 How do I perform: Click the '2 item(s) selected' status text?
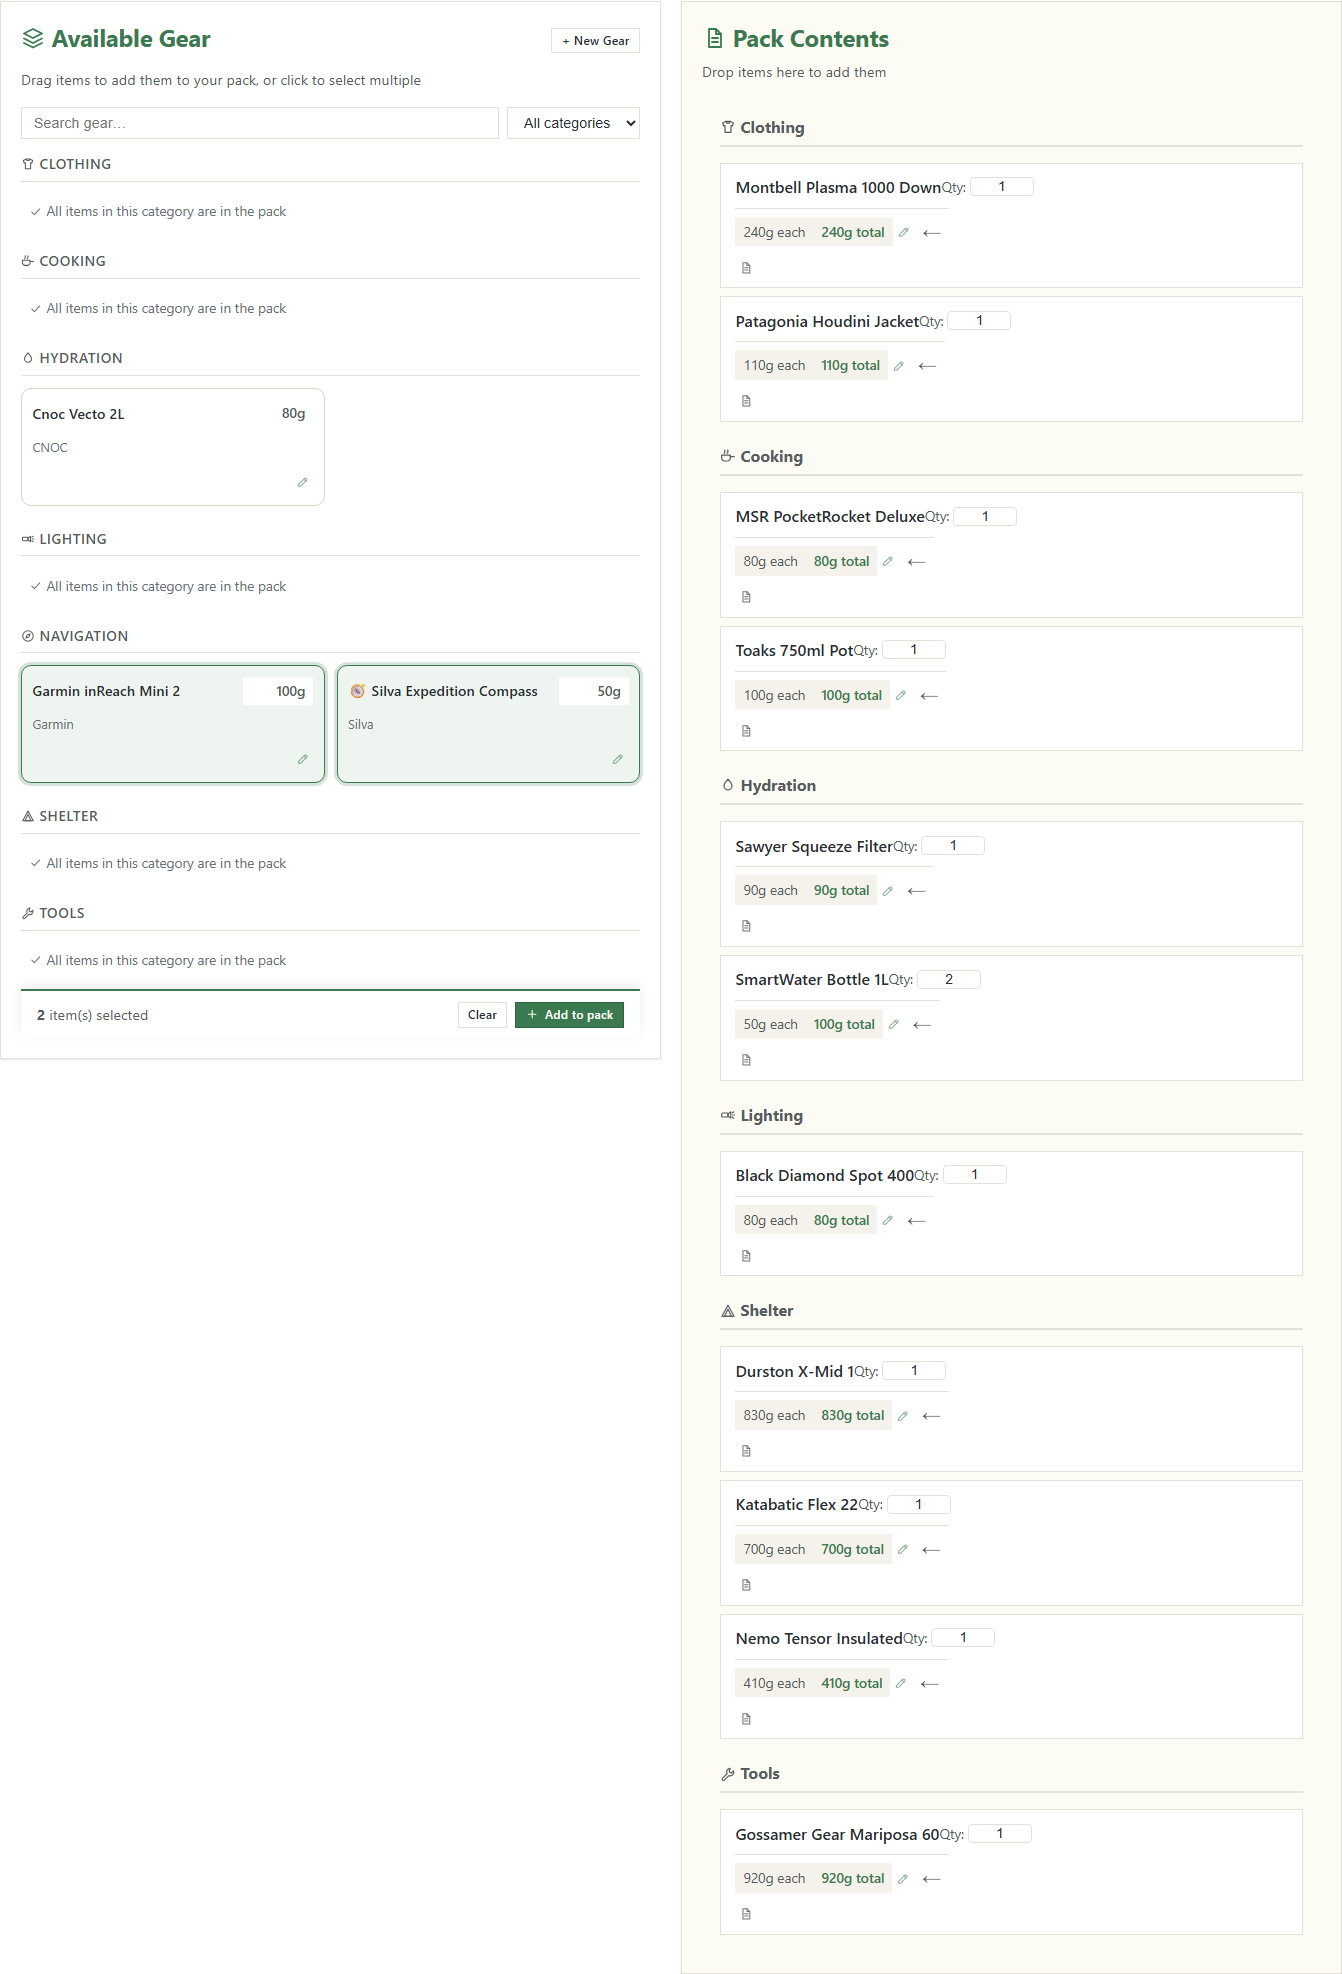(x=92, y=1015)
